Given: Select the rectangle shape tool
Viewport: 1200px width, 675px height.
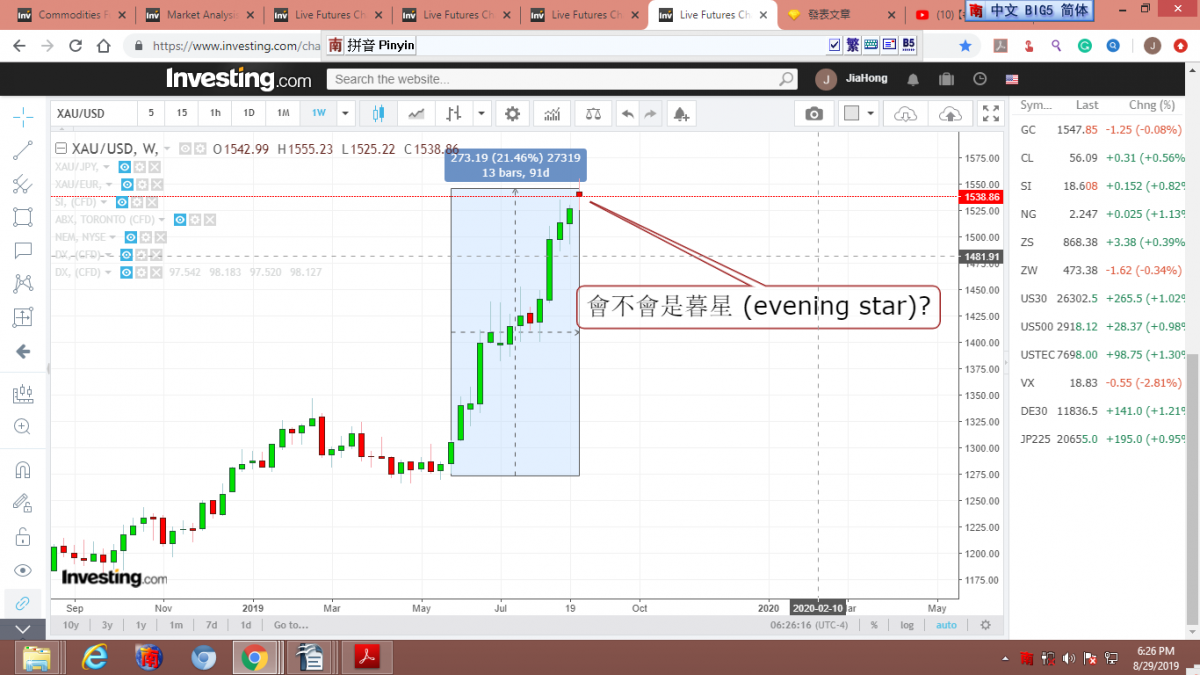Looking at the screenshot, I should pos(23,217).
